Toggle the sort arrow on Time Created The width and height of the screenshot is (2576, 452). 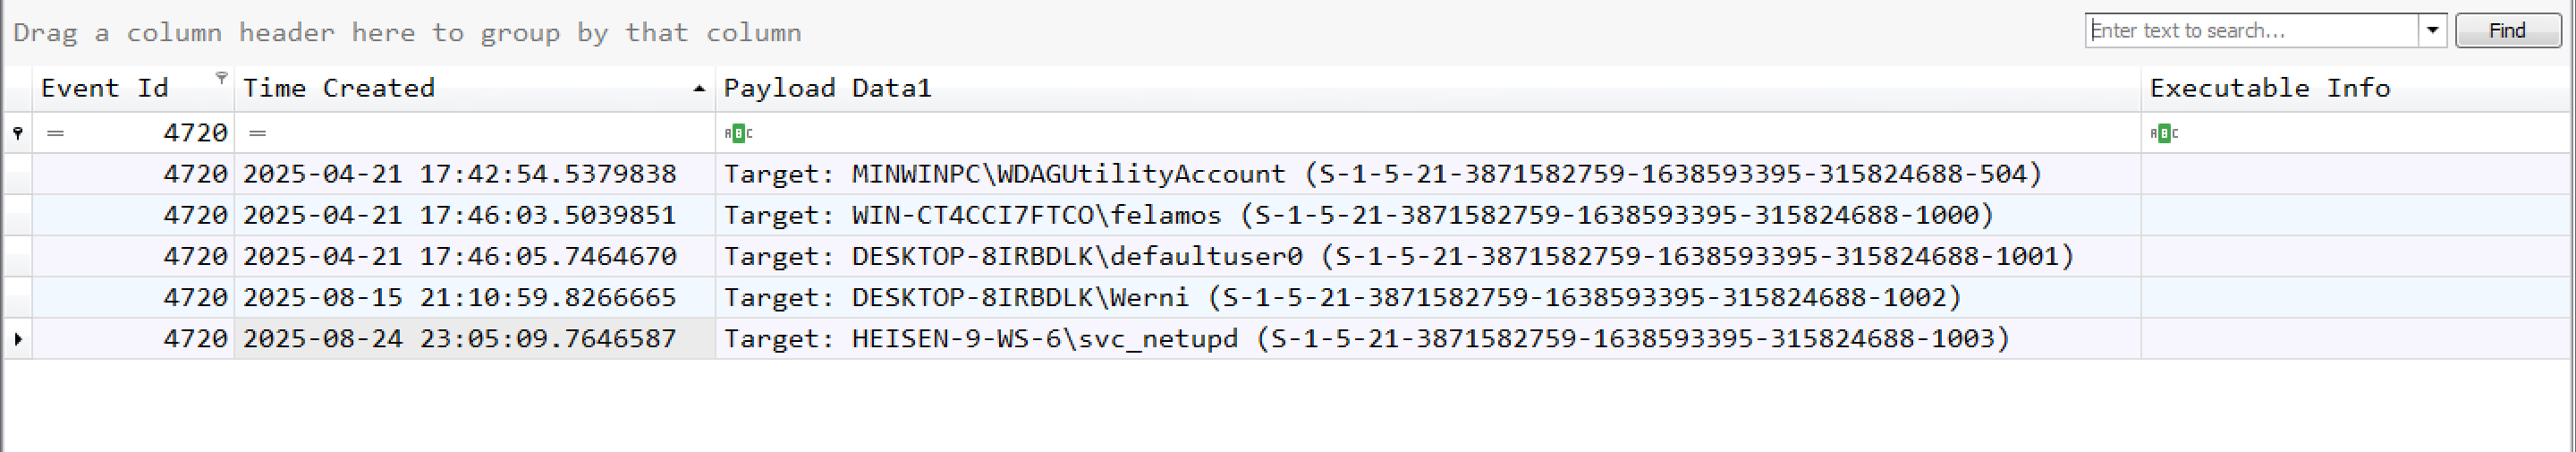(698, 89)
